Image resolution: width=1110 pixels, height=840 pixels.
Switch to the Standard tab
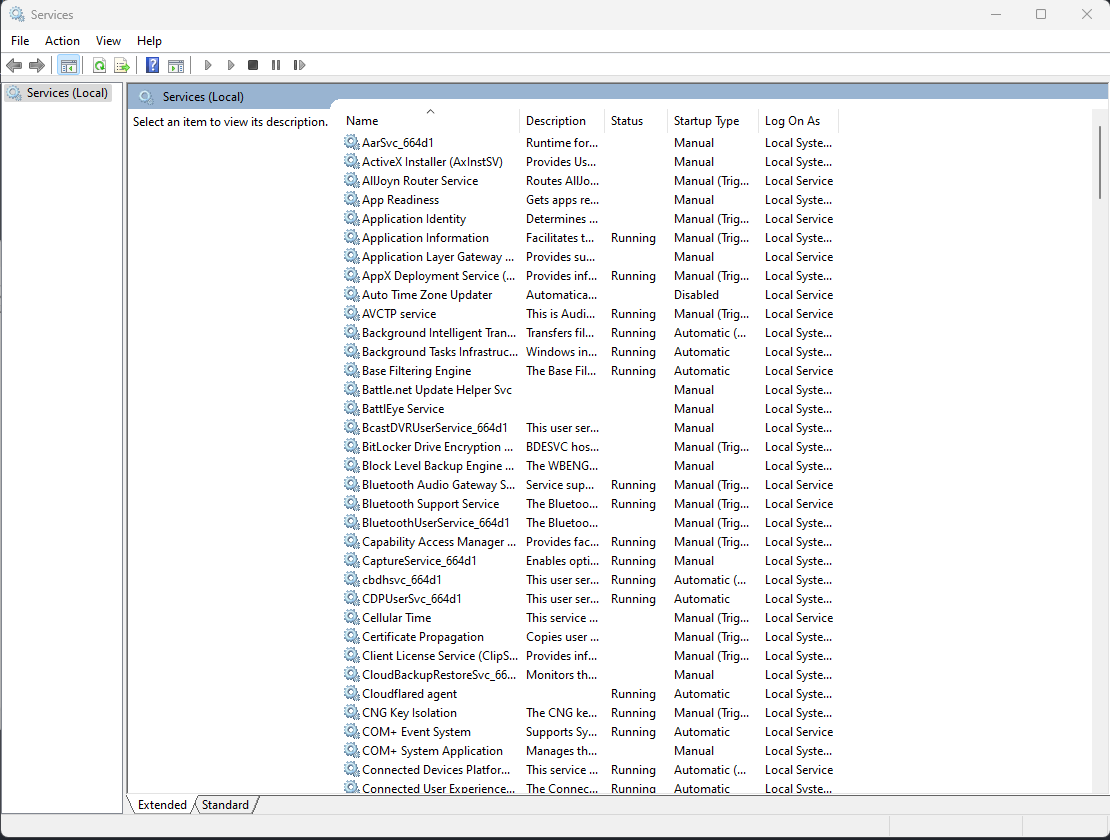225,804
